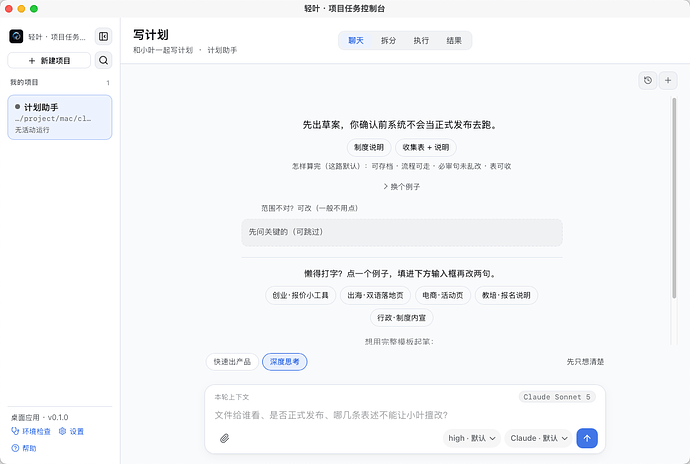The image size is (690, 464).
Task: Choose 制度说明 chip
Action: click(x=369, y=147)
